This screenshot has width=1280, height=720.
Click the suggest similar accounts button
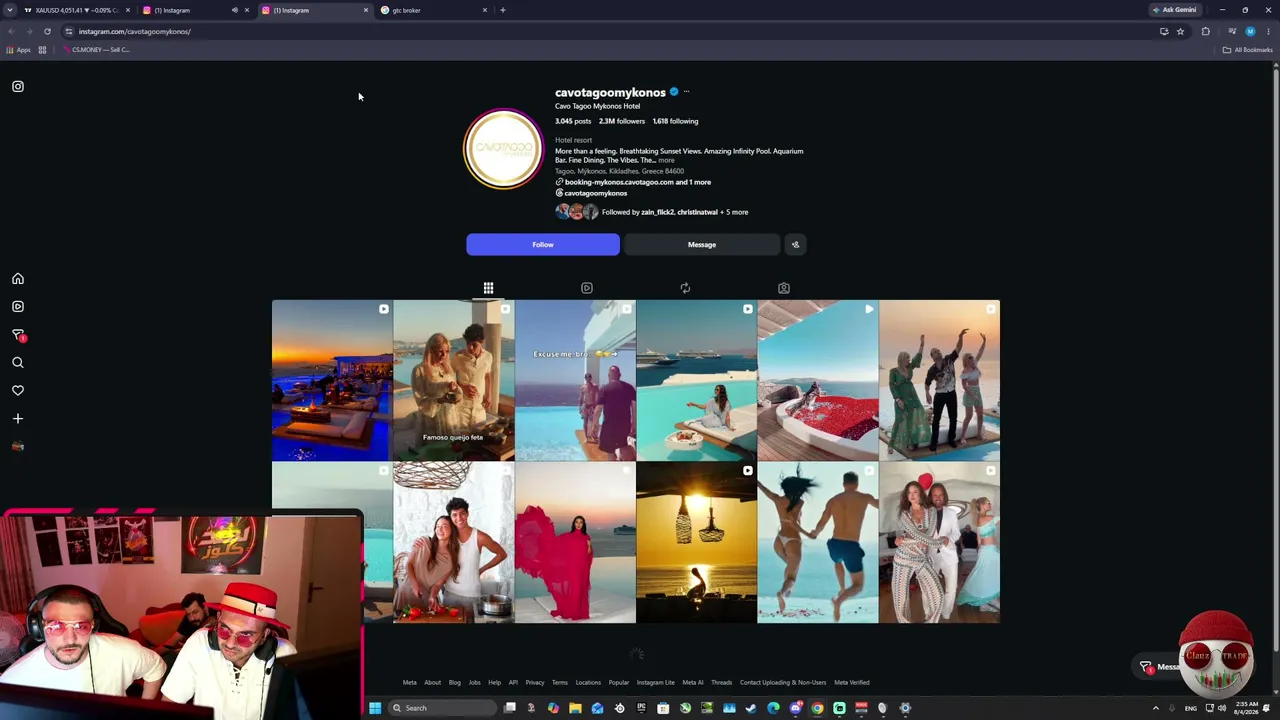pos(796,244)
